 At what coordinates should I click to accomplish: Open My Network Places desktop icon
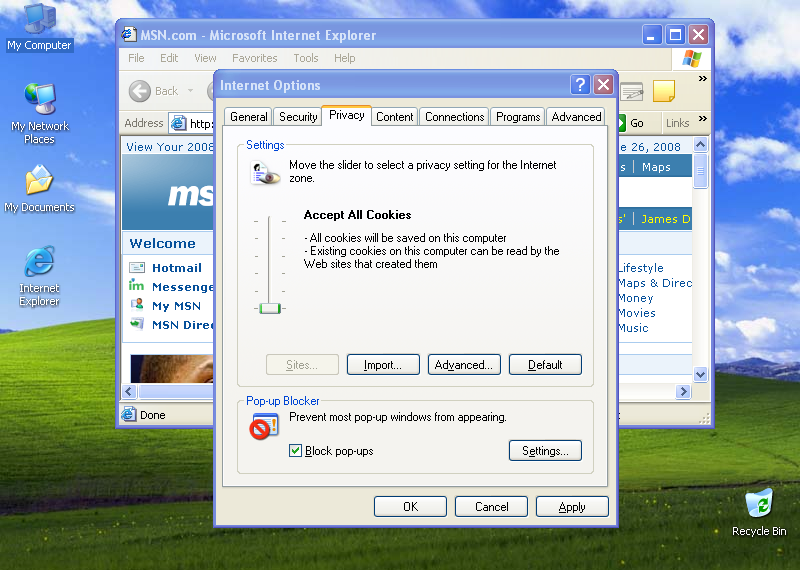(39, 113)
